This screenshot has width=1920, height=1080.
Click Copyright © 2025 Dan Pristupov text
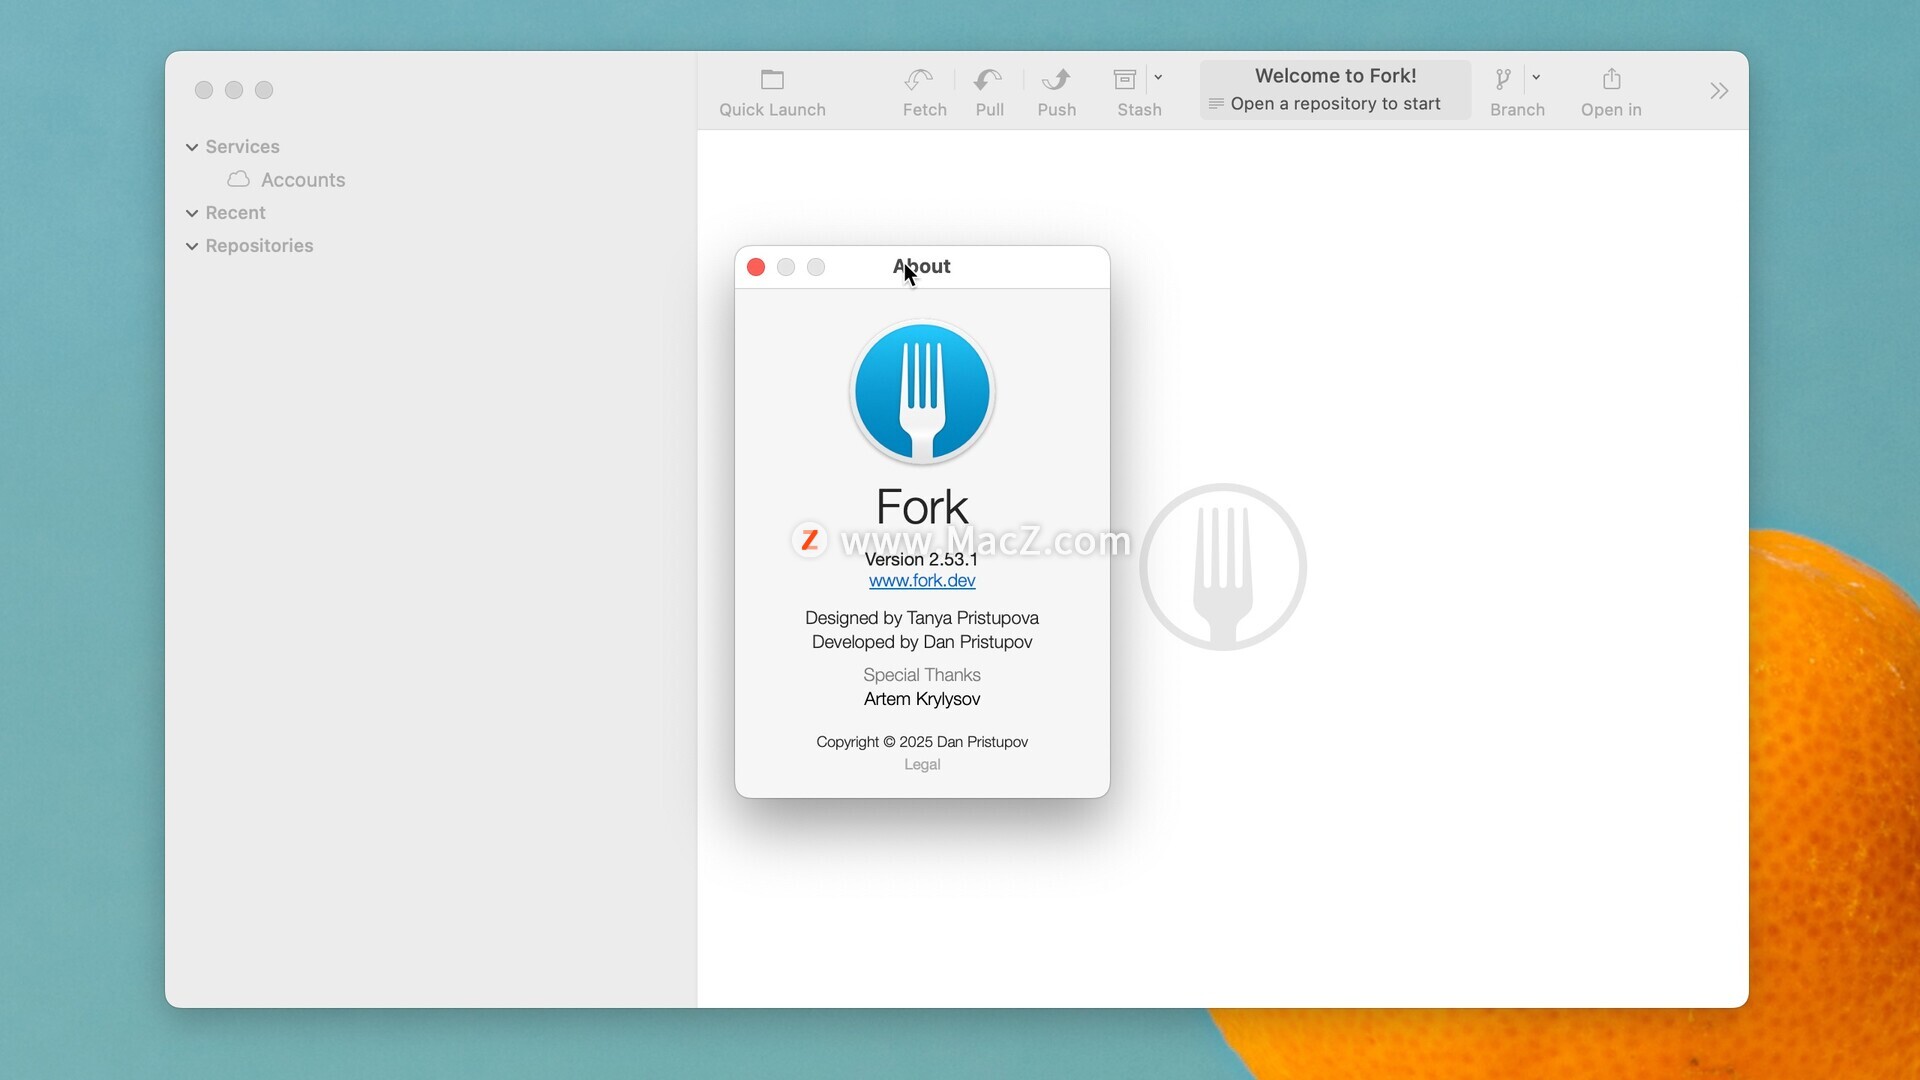tap(922, 742)
